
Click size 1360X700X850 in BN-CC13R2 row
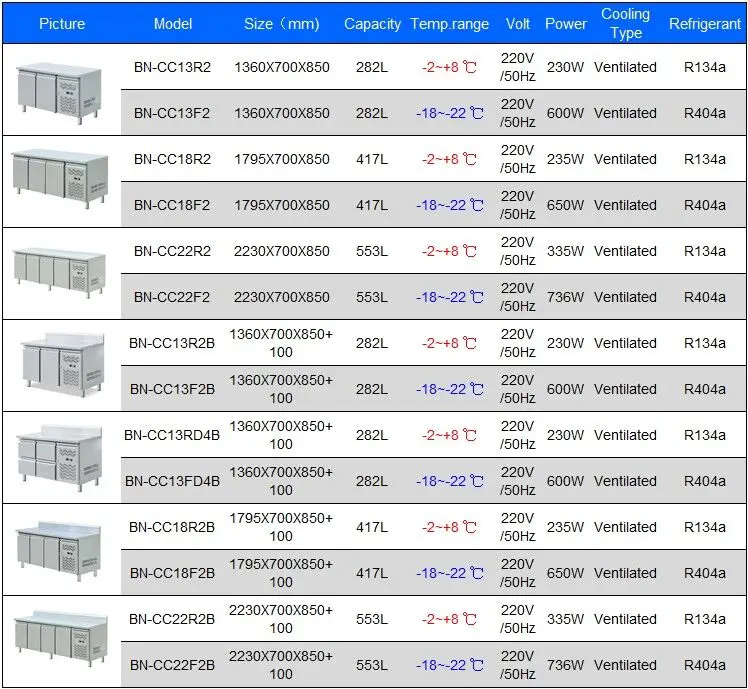point(281,67)
